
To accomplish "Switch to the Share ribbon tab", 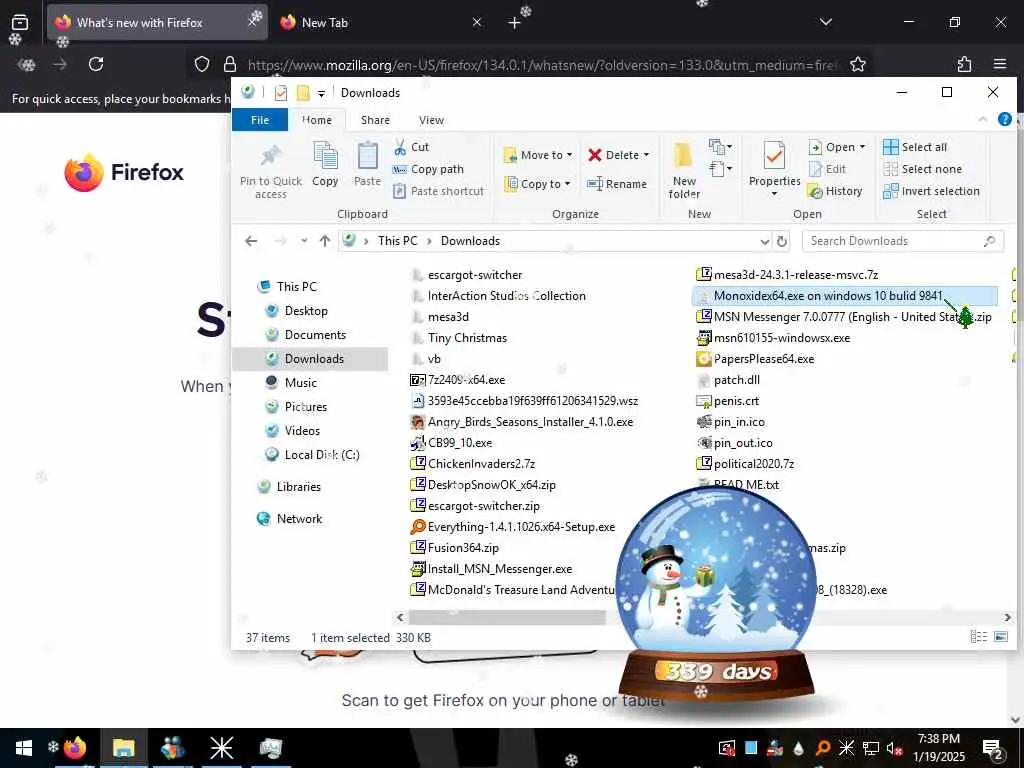I will (375, 120).
